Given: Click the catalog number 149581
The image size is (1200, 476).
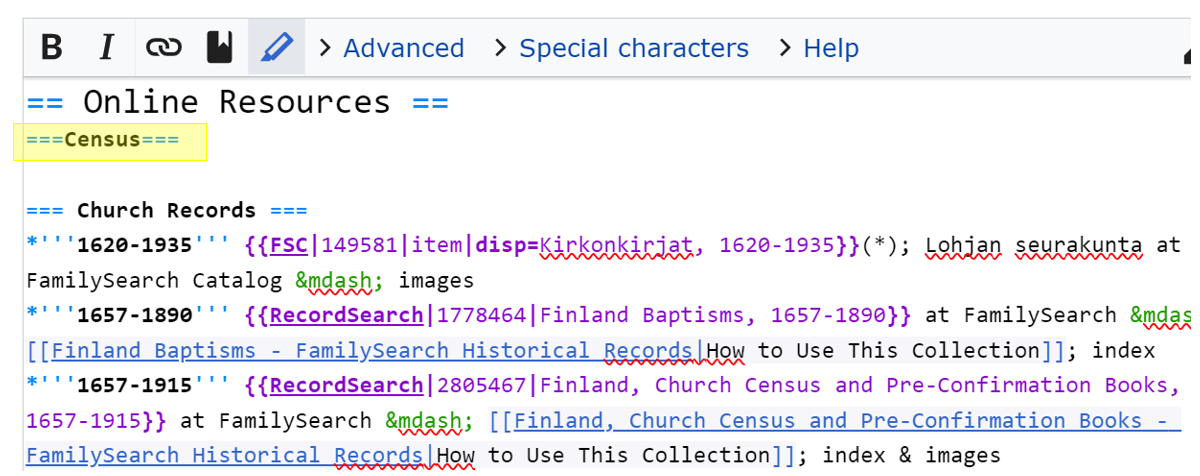Looking at the screenshot, I should pyautogui.click(x=357, y=246).
